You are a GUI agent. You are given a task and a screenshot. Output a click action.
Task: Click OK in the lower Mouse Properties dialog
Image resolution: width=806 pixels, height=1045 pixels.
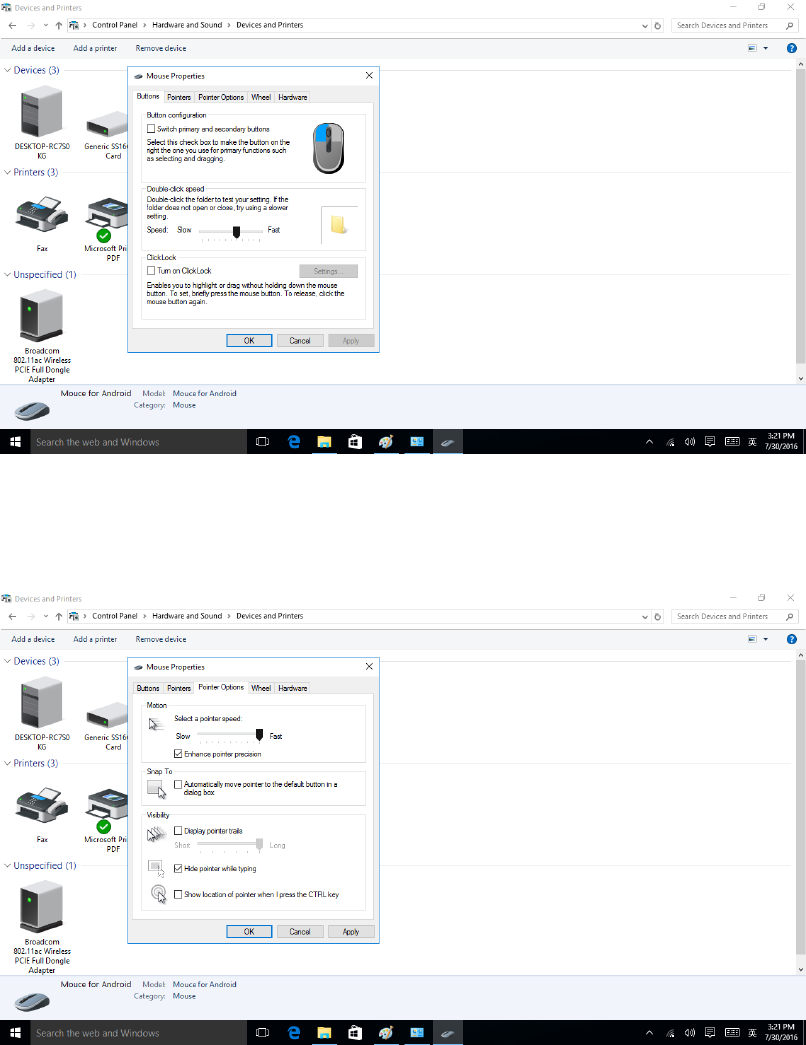point(249,932)
